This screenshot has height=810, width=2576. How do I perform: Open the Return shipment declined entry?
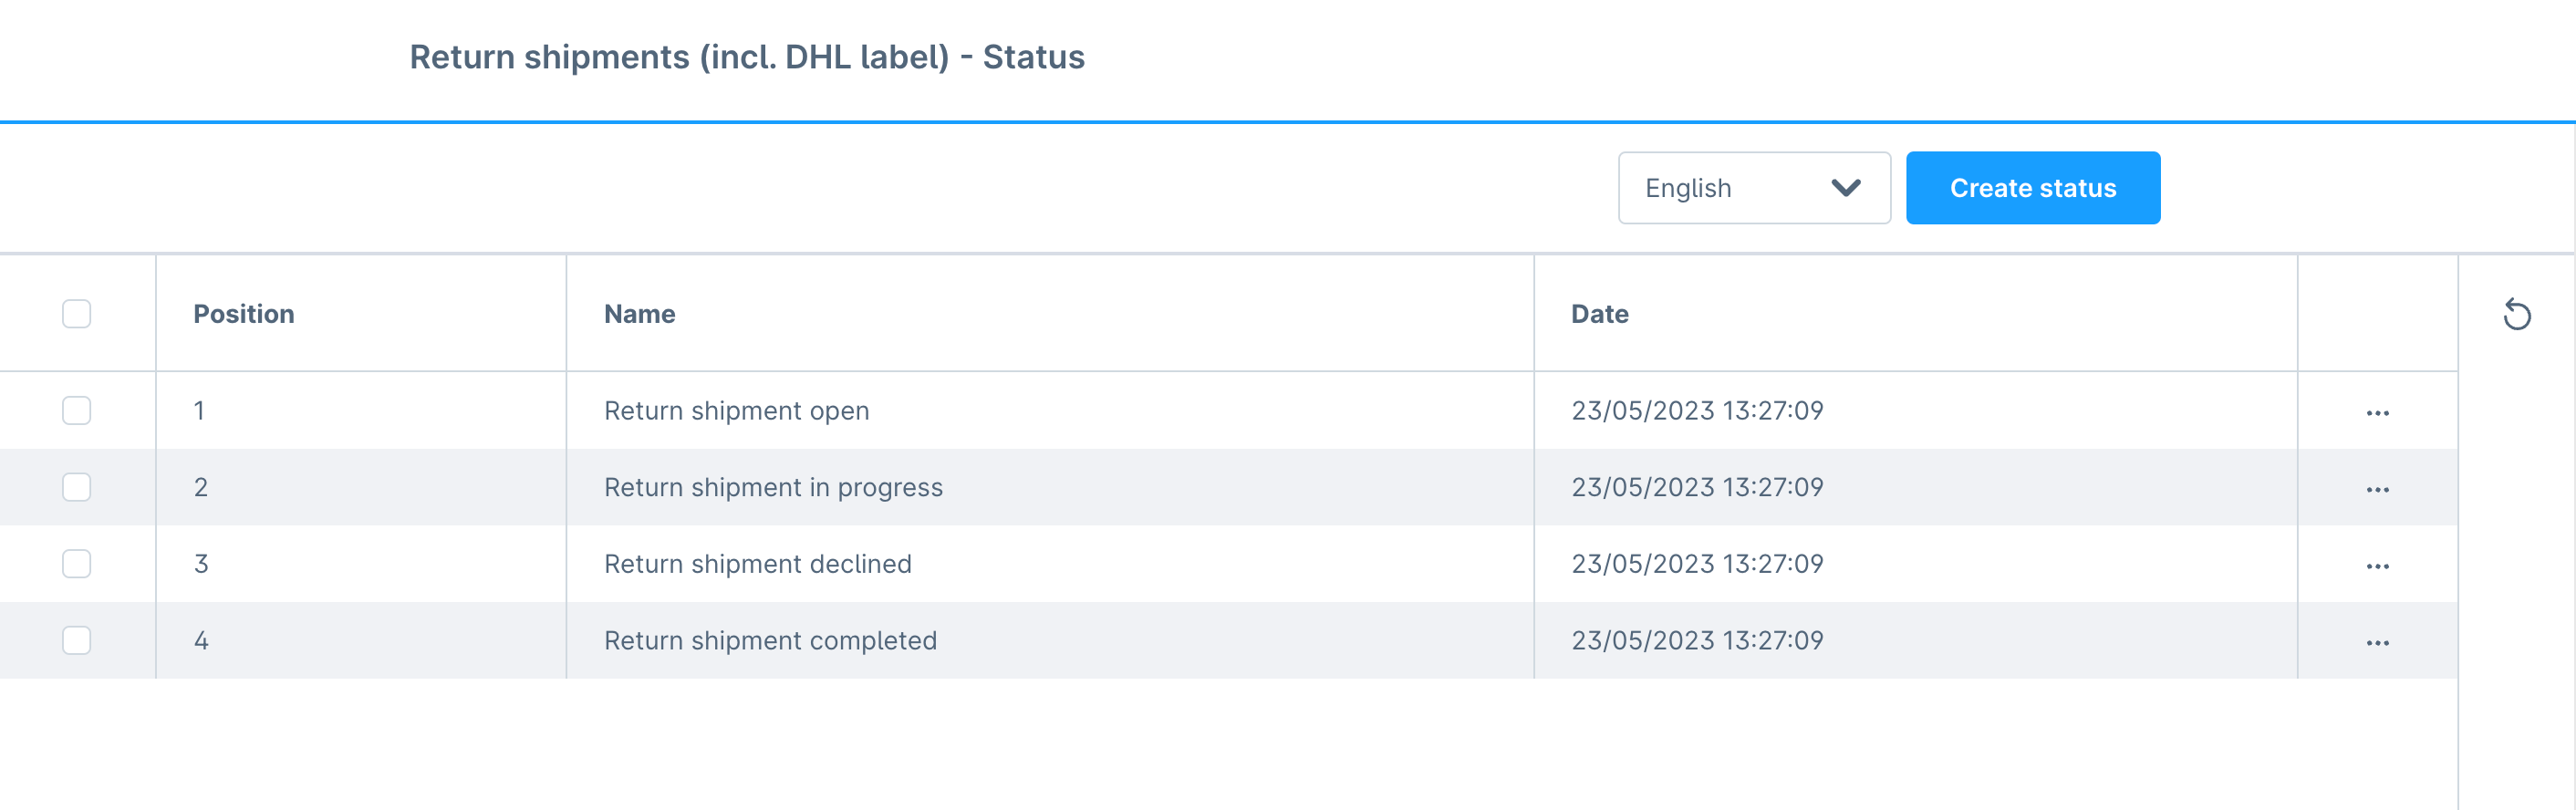coord(757,564)
